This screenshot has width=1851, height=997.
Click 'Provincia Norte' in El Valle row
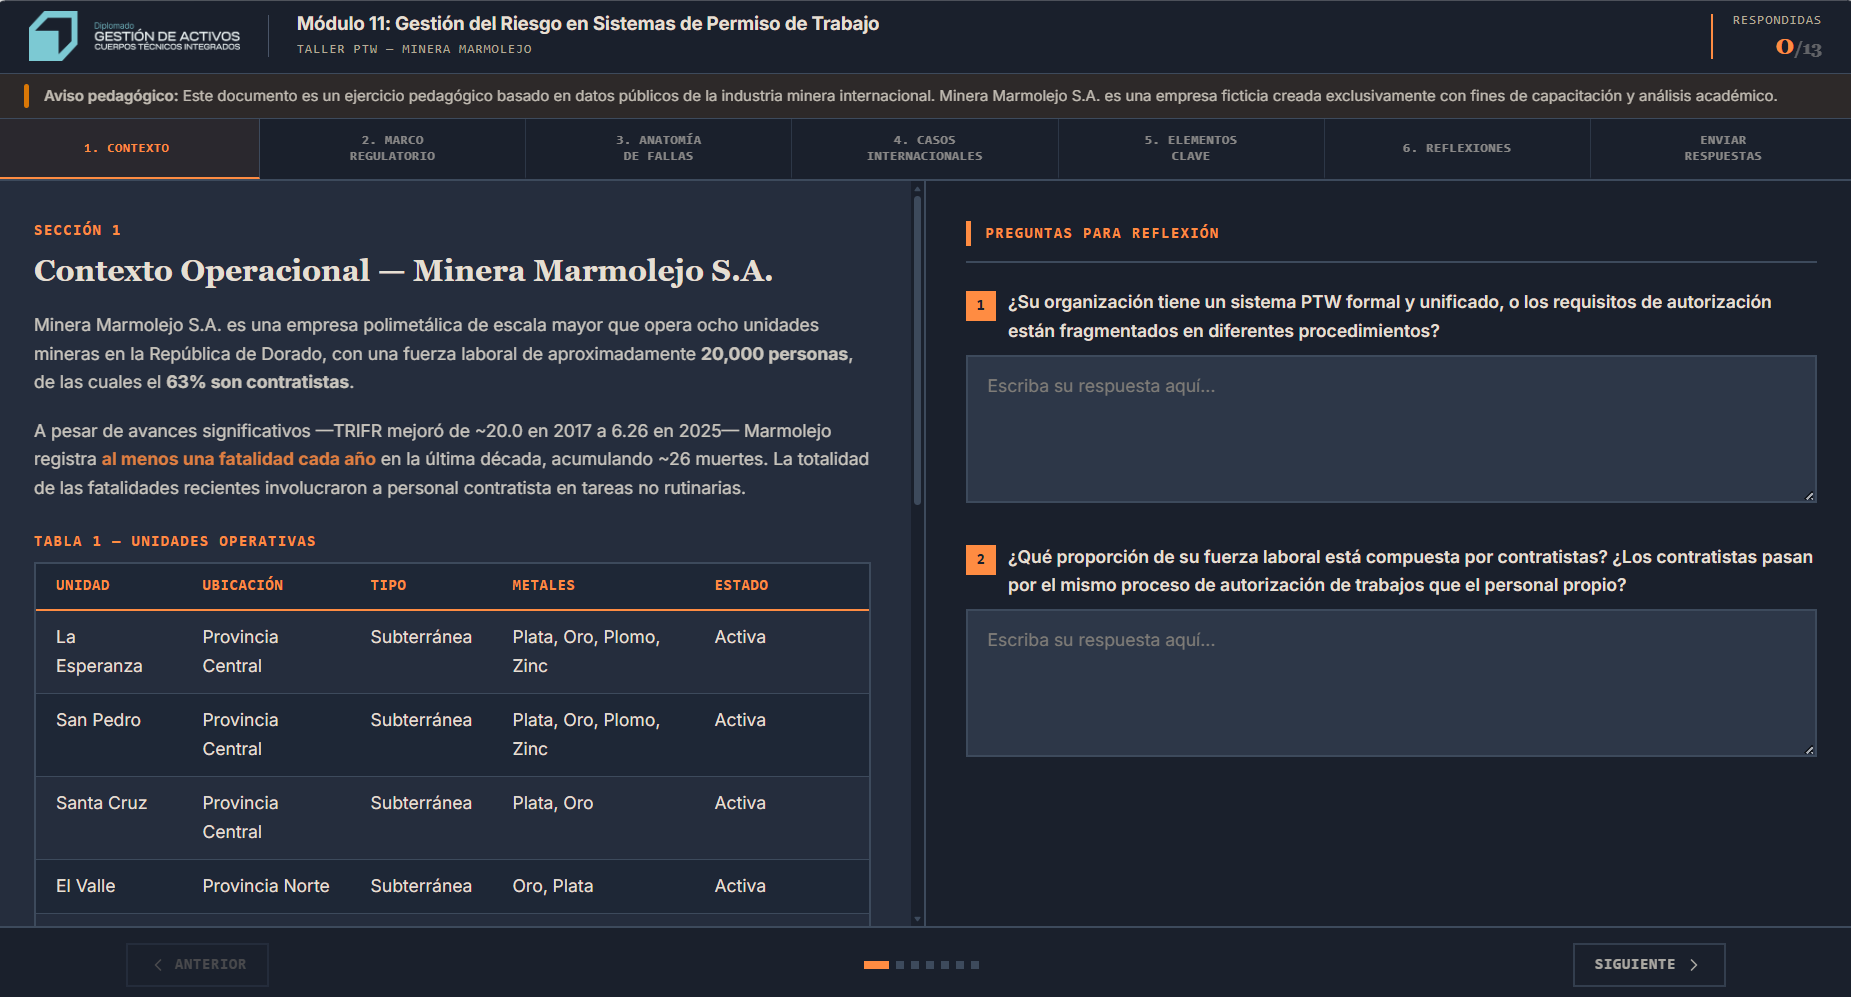point(266,886)
